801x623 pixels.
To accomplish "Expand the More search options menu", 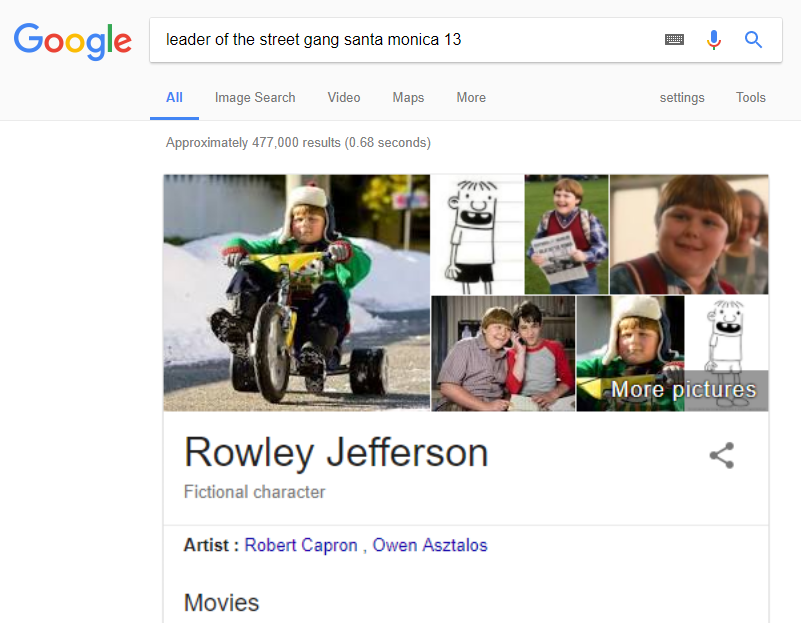I will (471, 98).
